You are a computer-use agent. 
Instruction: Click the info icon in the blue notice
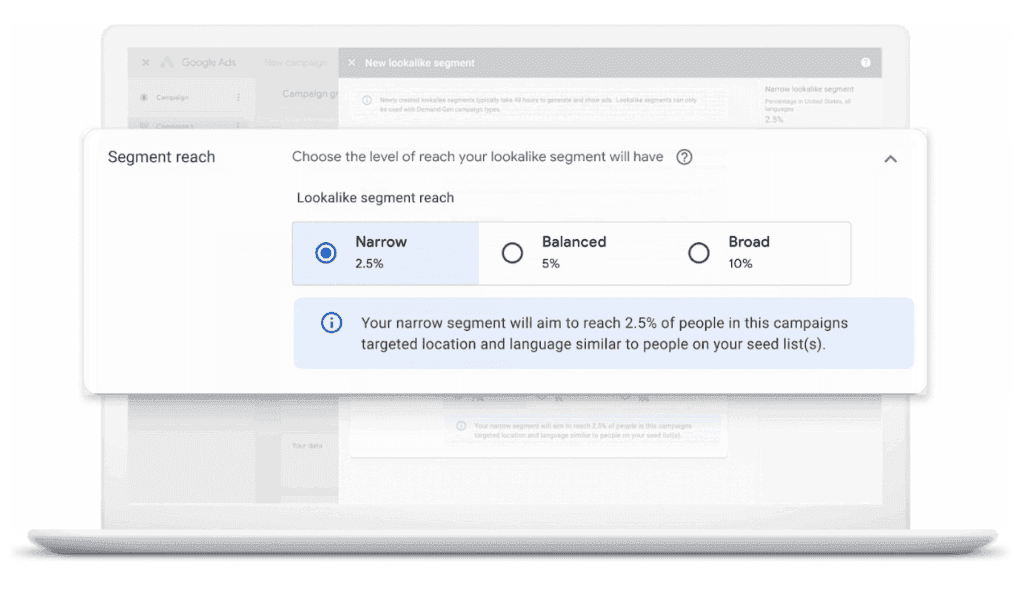(x=330, y=323)
